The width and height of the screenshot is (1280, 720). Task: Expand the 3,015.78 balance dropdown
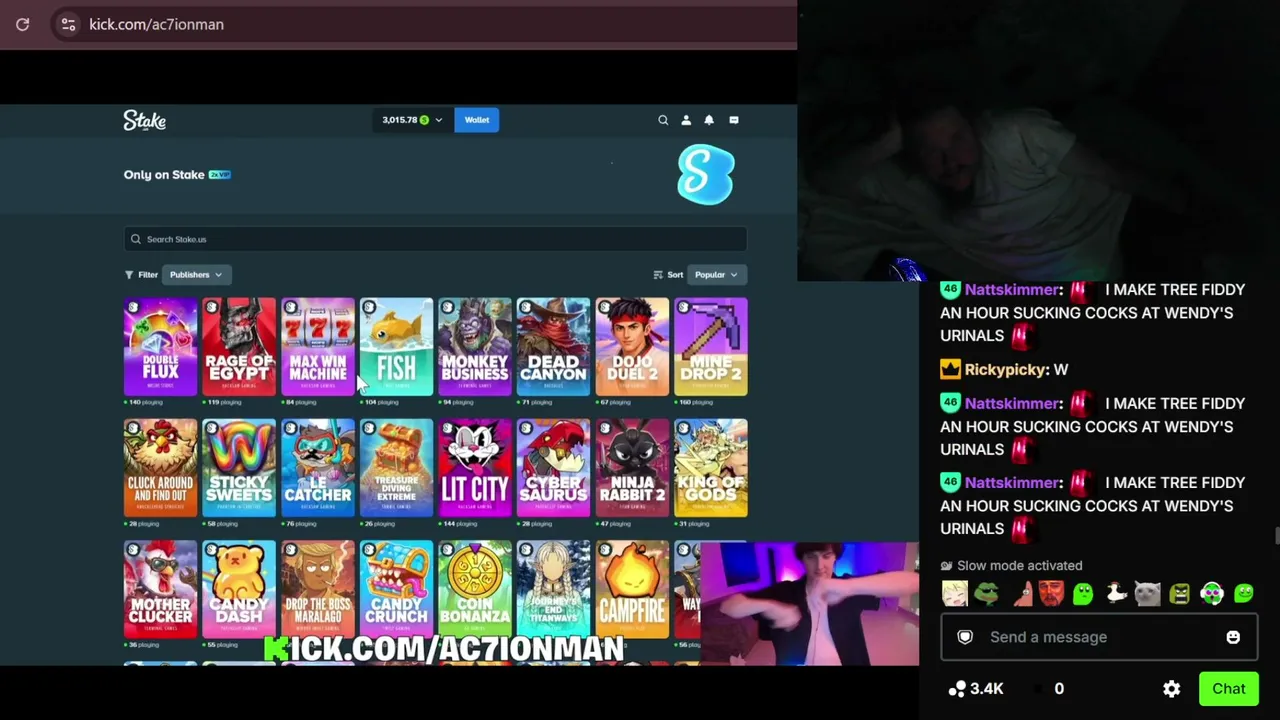tap(411, 120)
